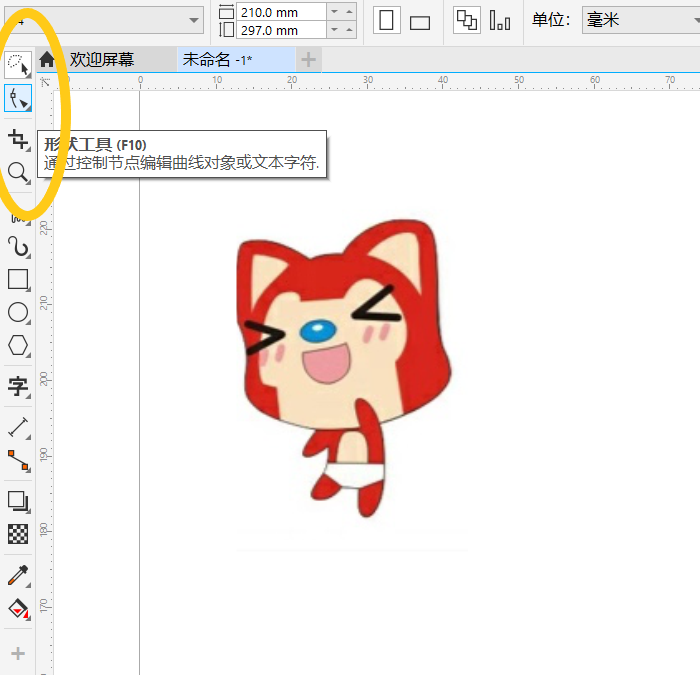Choose the Transparency checkerboard tool
This screenshot has width=700, height=675.
17,534
